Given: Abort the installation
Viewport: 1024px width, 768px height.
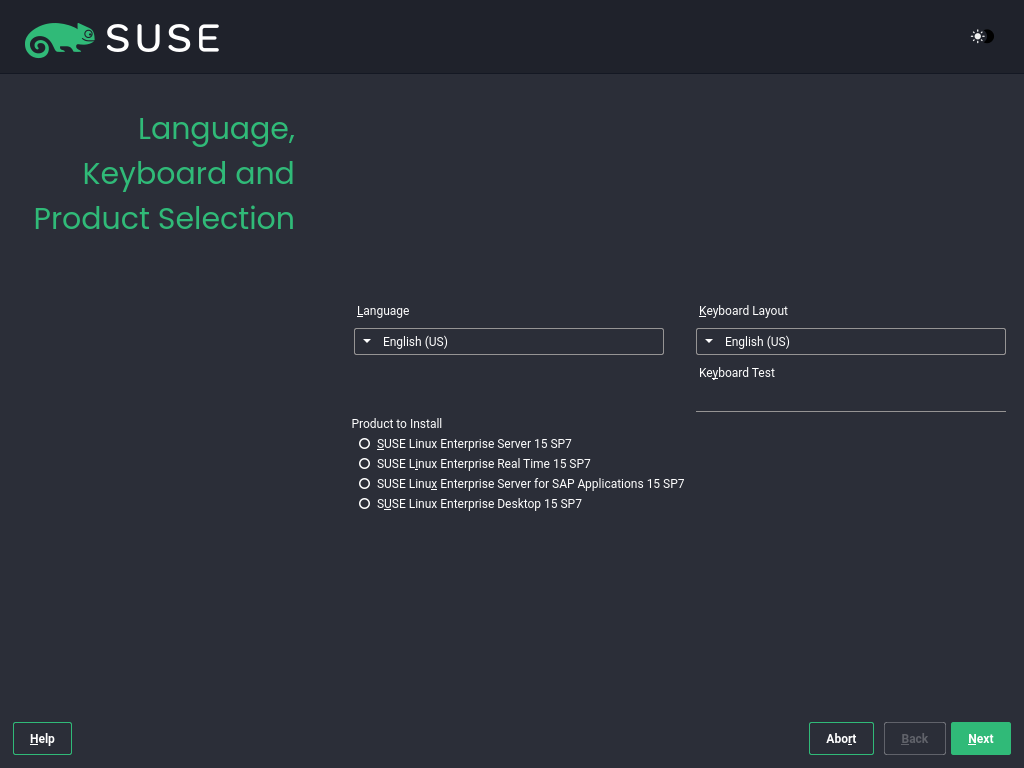Looking at the screenshot, I should coord(841,738).
